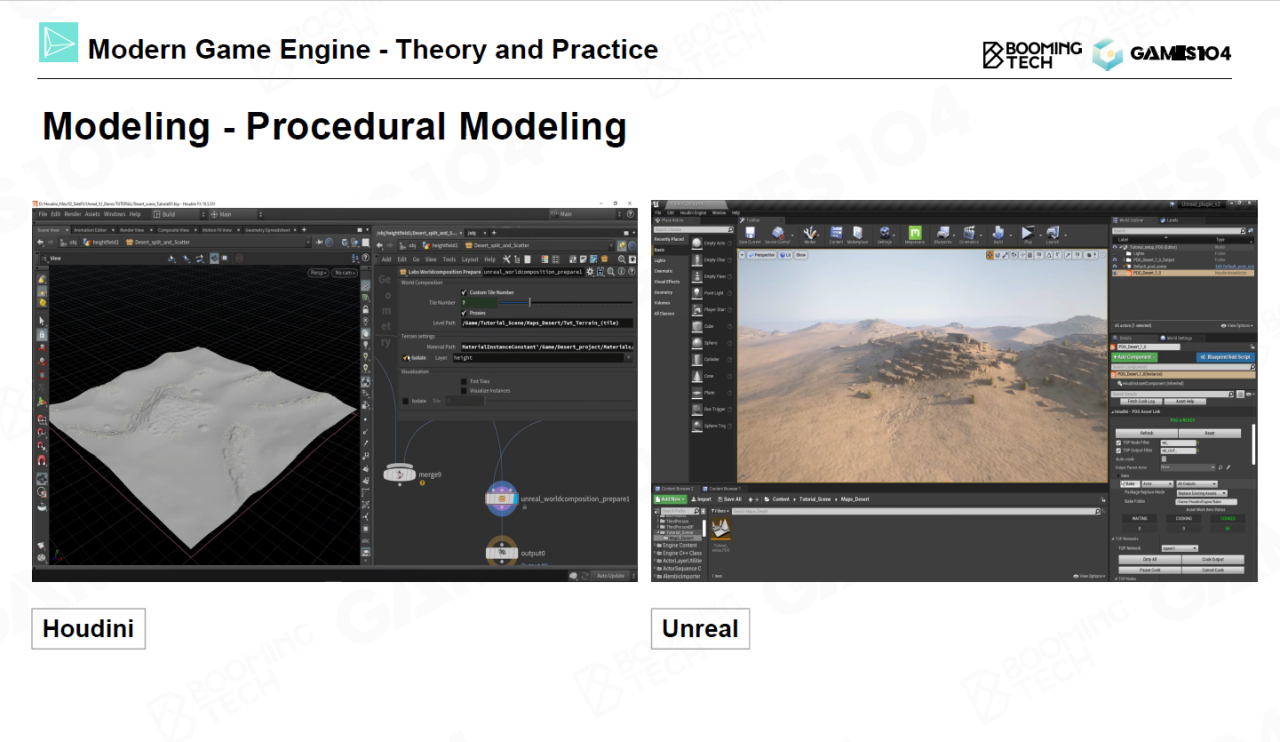The height and width of the screenshot is (742, 1280).
Task: Open the Render menu in Houdini
Action: [73, 214]
